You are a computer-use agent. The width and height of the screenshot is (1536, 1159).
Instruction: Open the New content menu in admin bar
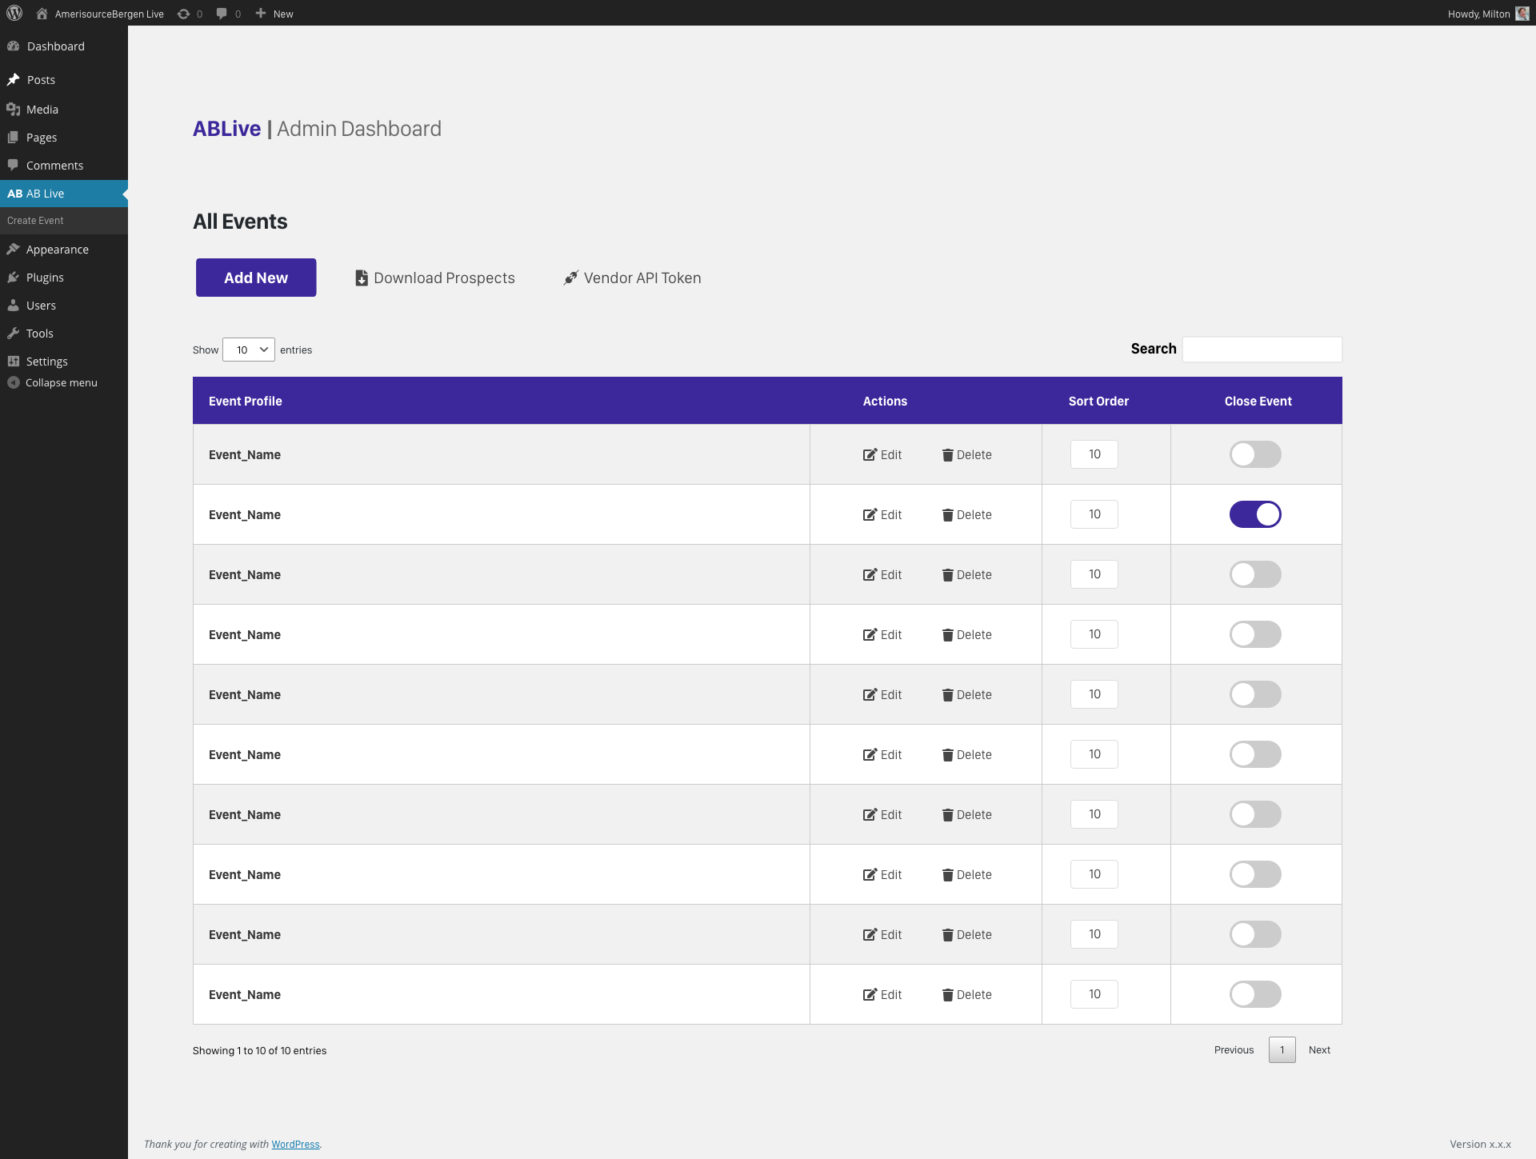274,14
